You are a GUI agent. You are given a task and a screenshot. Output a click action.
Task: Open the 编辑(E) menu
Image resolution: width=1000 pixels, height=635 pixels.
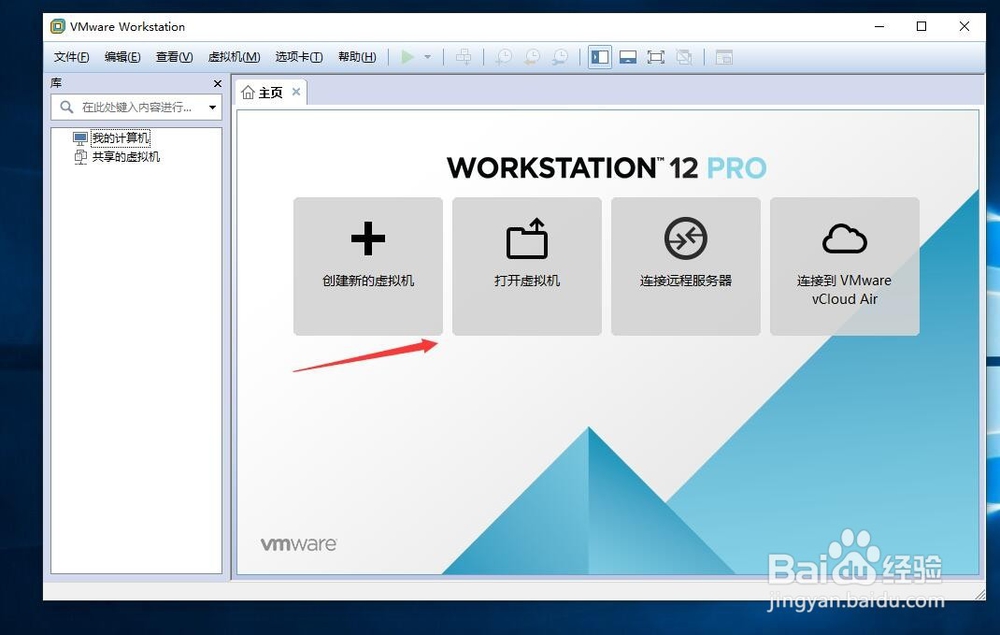pos(122,57)
